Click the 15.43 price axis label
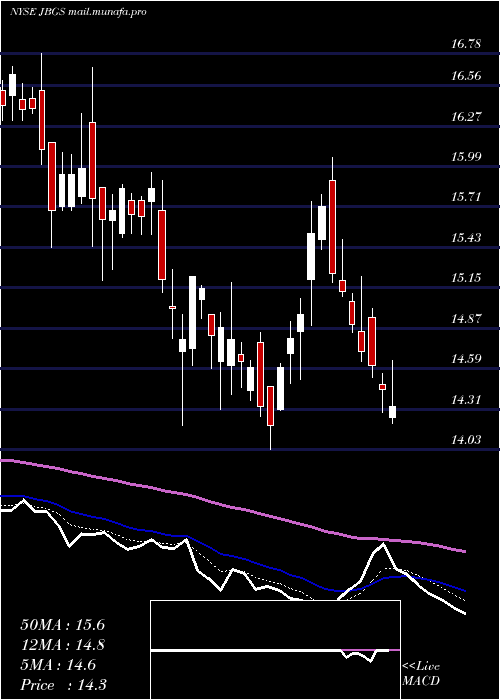 pyautogui.click(x=466, y=238)
